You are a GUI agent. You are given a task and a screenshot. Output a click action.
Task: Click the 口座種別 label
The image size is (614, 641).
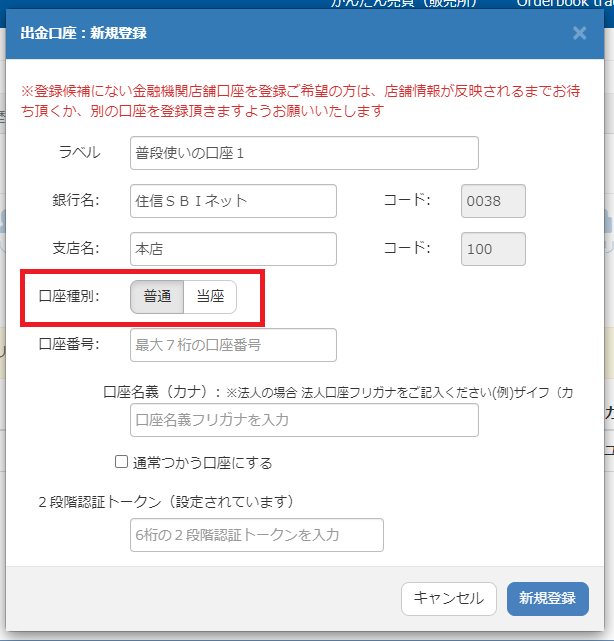pos(69,296)
